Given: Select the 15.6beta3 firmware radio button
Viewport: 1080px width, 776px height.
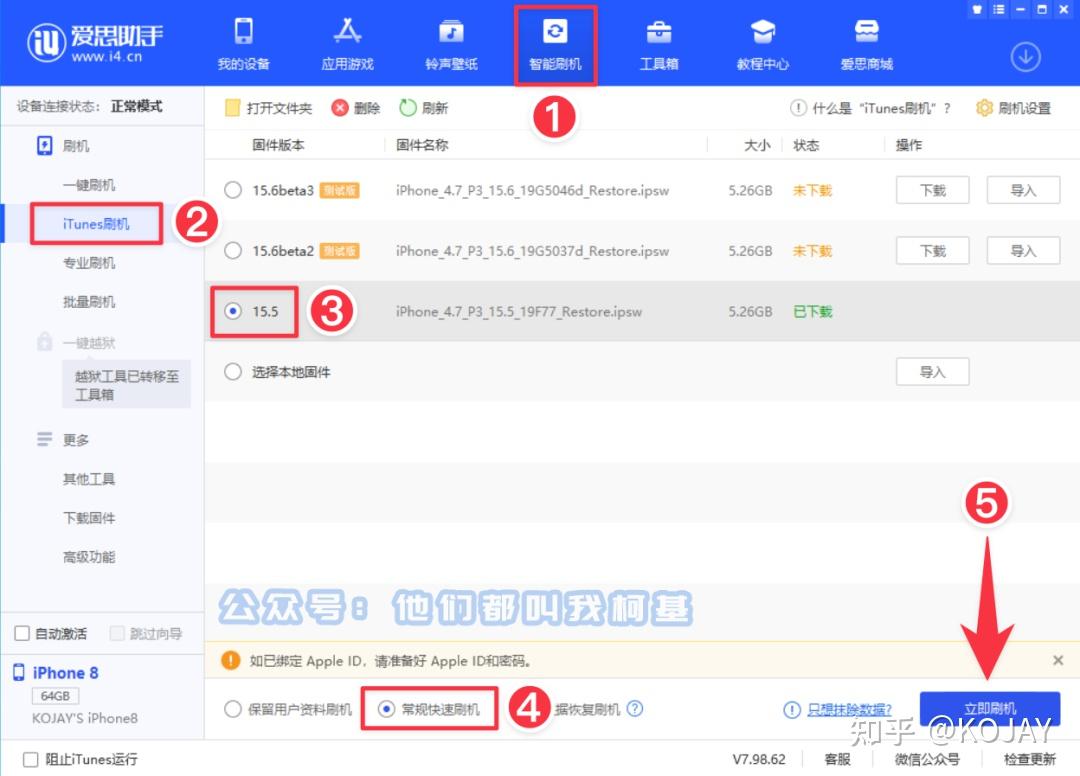Looking at the screenshot, I should tap(233, 190).
